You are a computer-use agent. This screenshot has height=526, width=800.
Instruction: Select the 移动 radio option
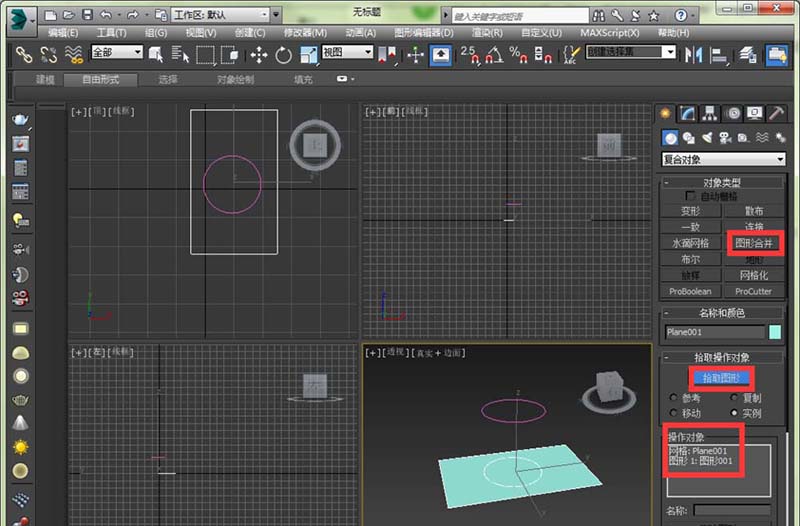coord(673,413)
